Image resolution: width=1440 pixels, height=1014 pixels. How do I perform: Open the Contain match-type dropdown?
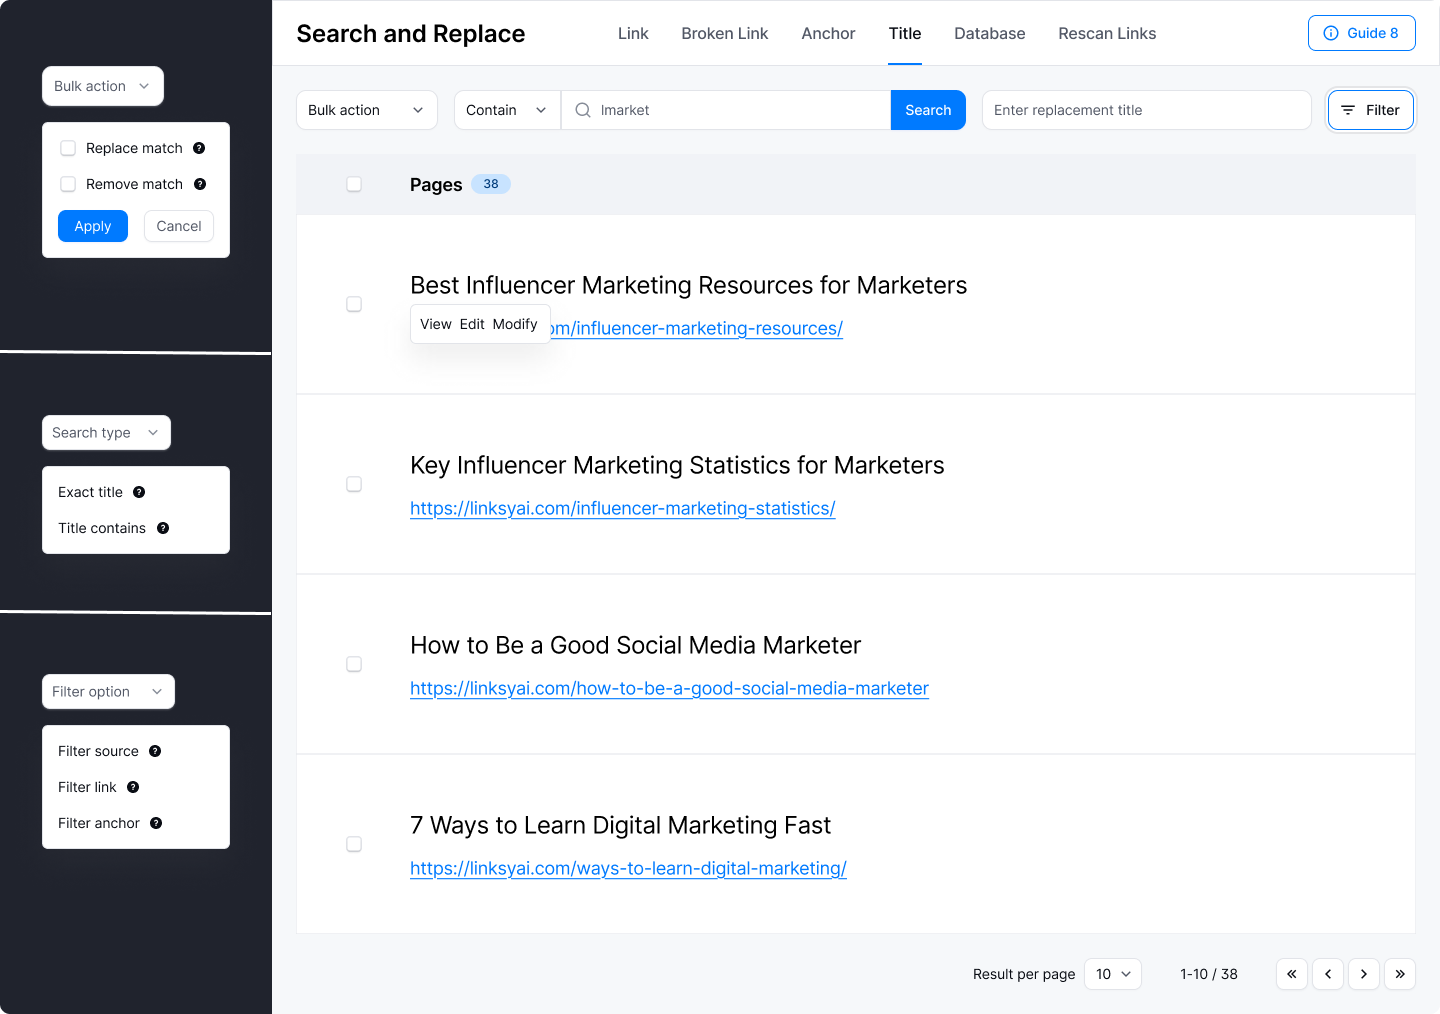point(507,110)
